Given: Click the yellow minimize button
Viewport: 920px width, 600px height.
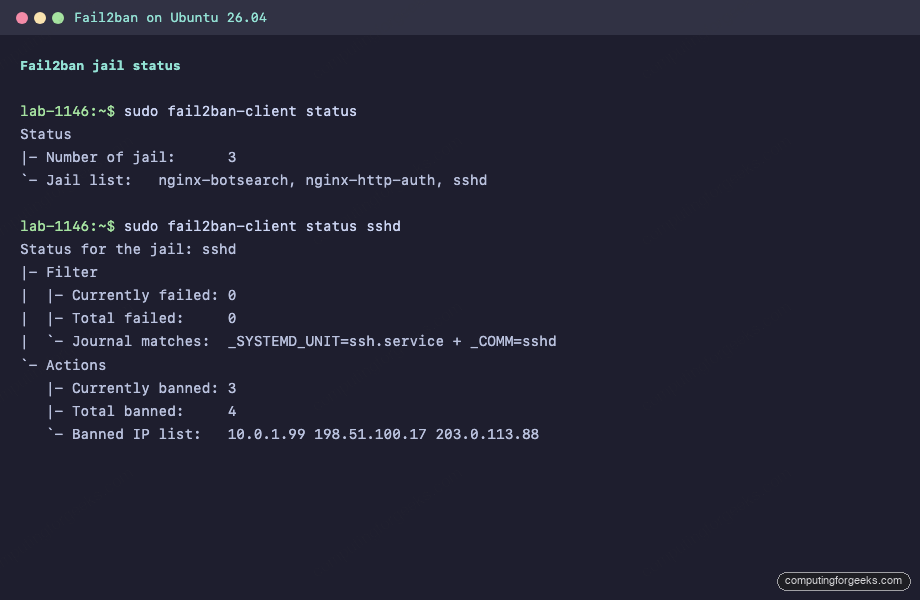Looking at the screenshot, I should (x=38, y=17).
